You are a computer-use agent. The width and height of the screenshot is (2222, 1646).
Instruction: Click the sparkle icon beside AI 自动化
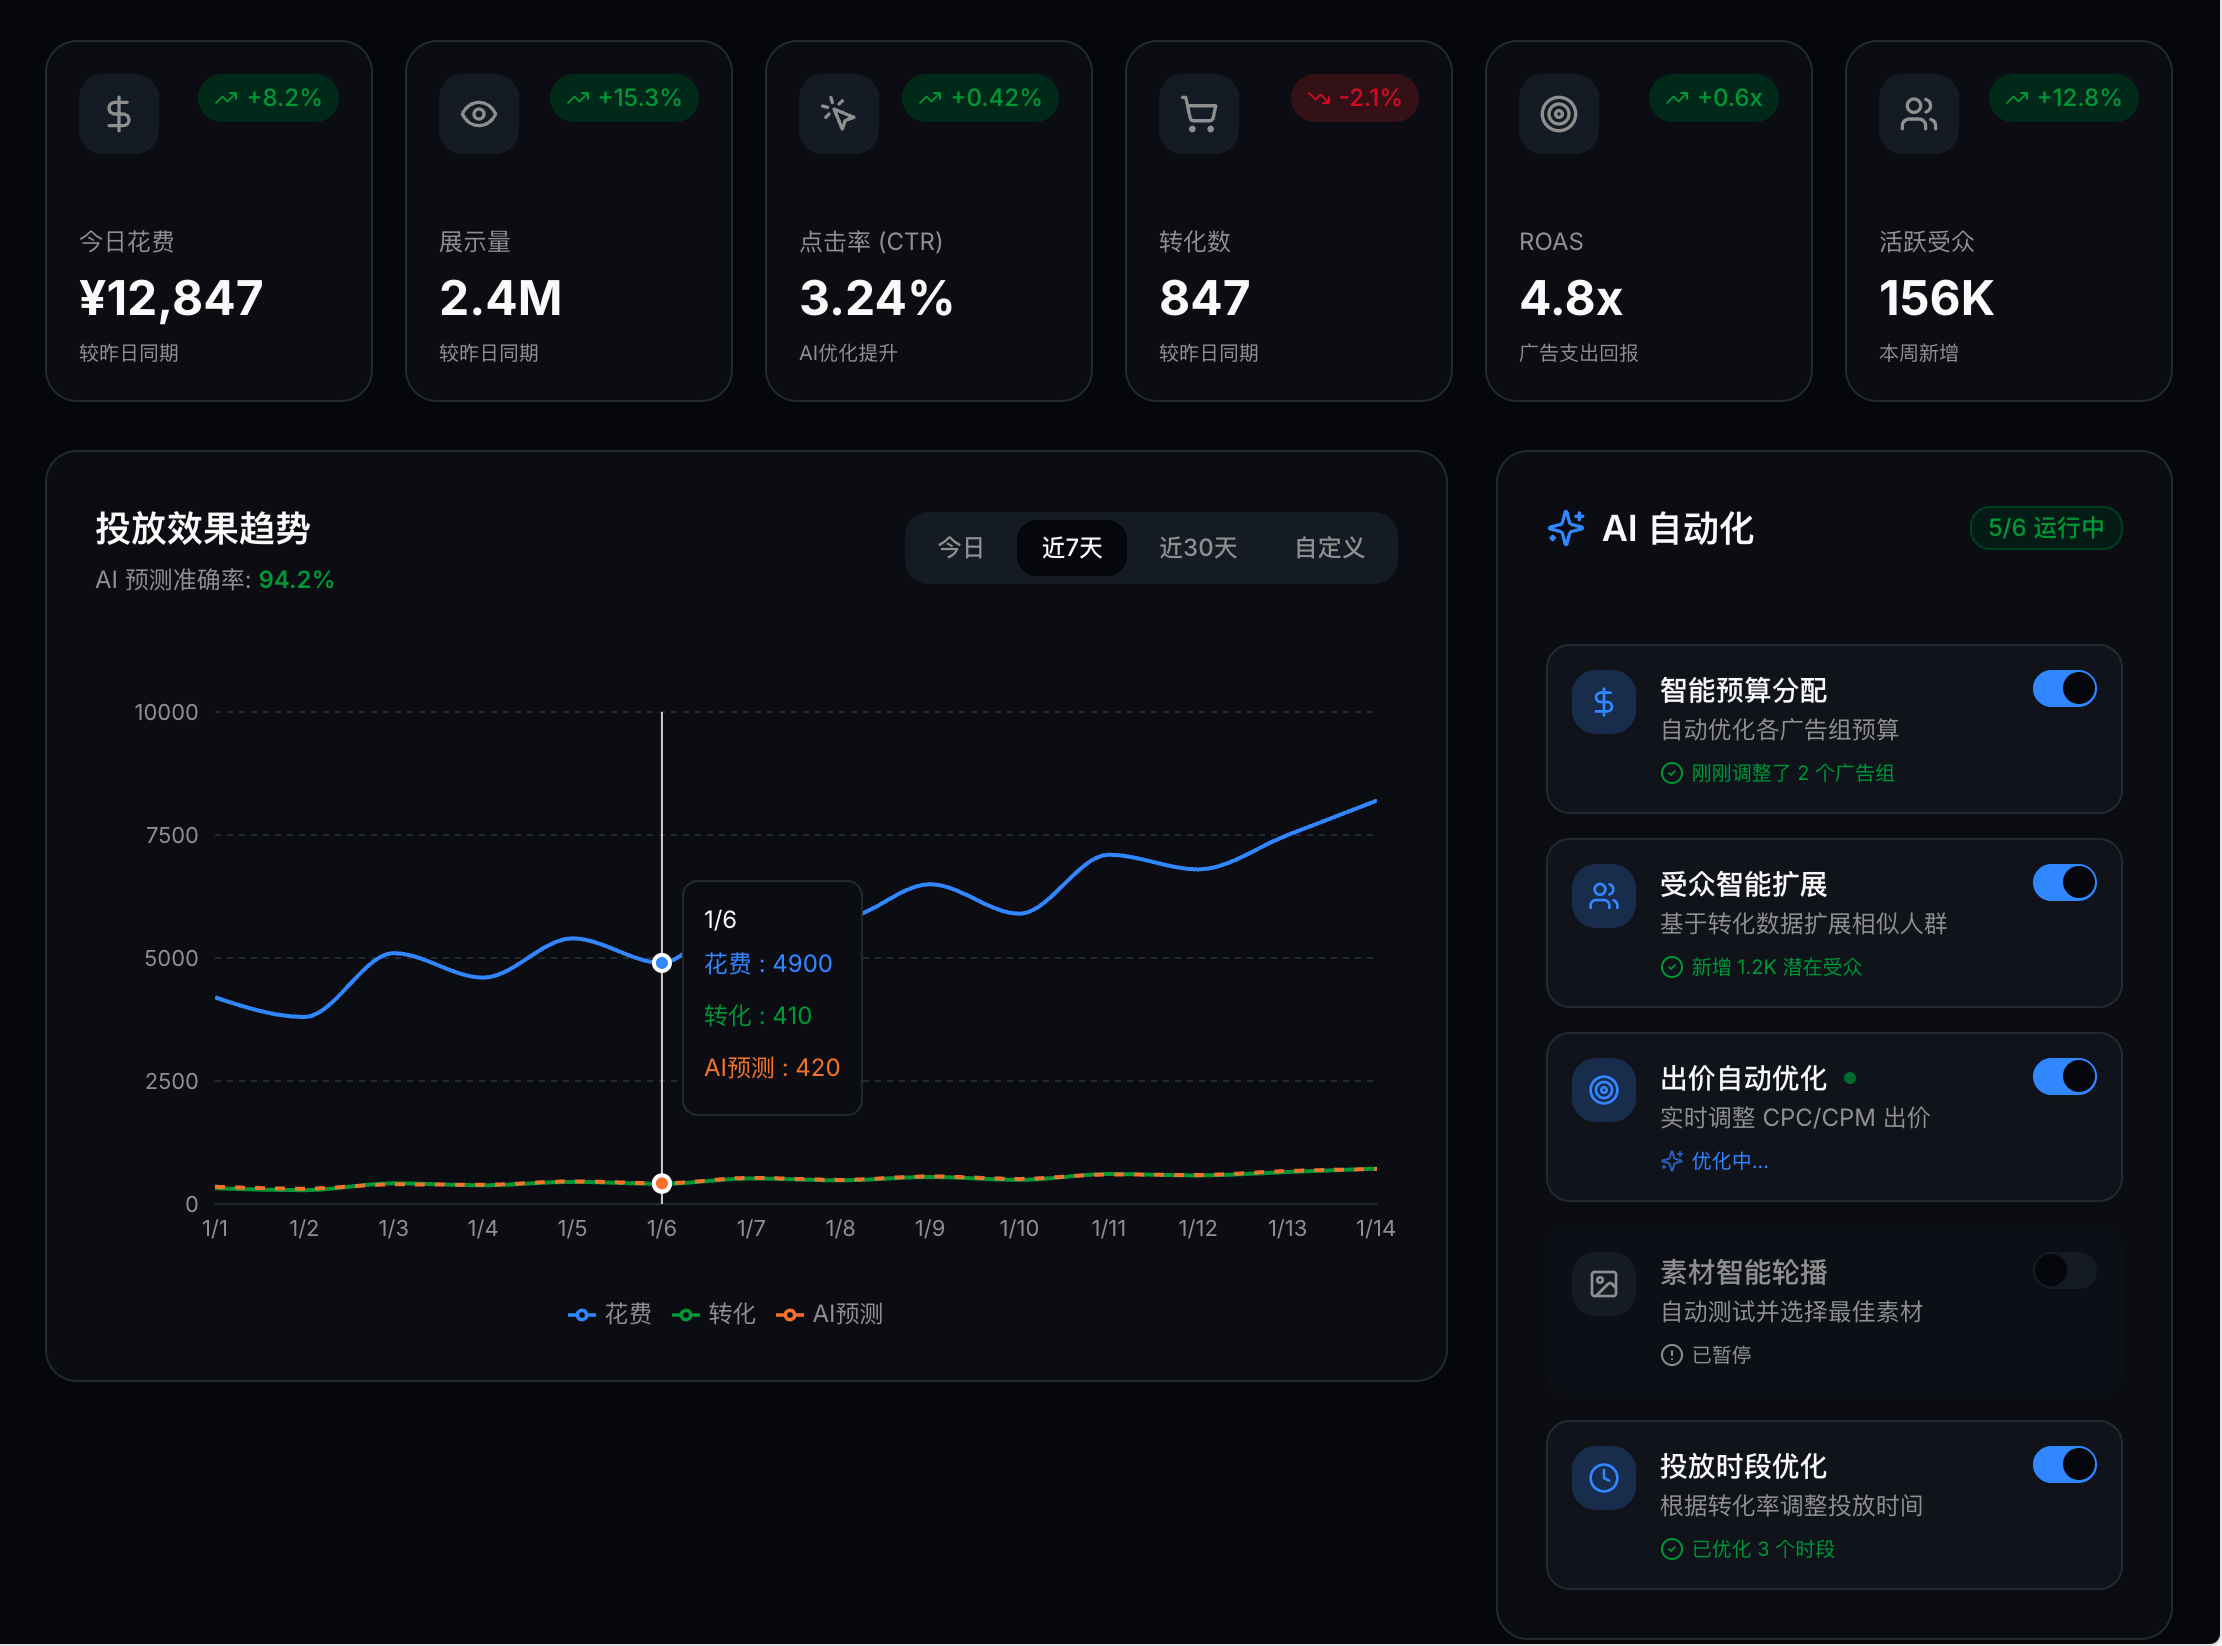point(1566,528)
